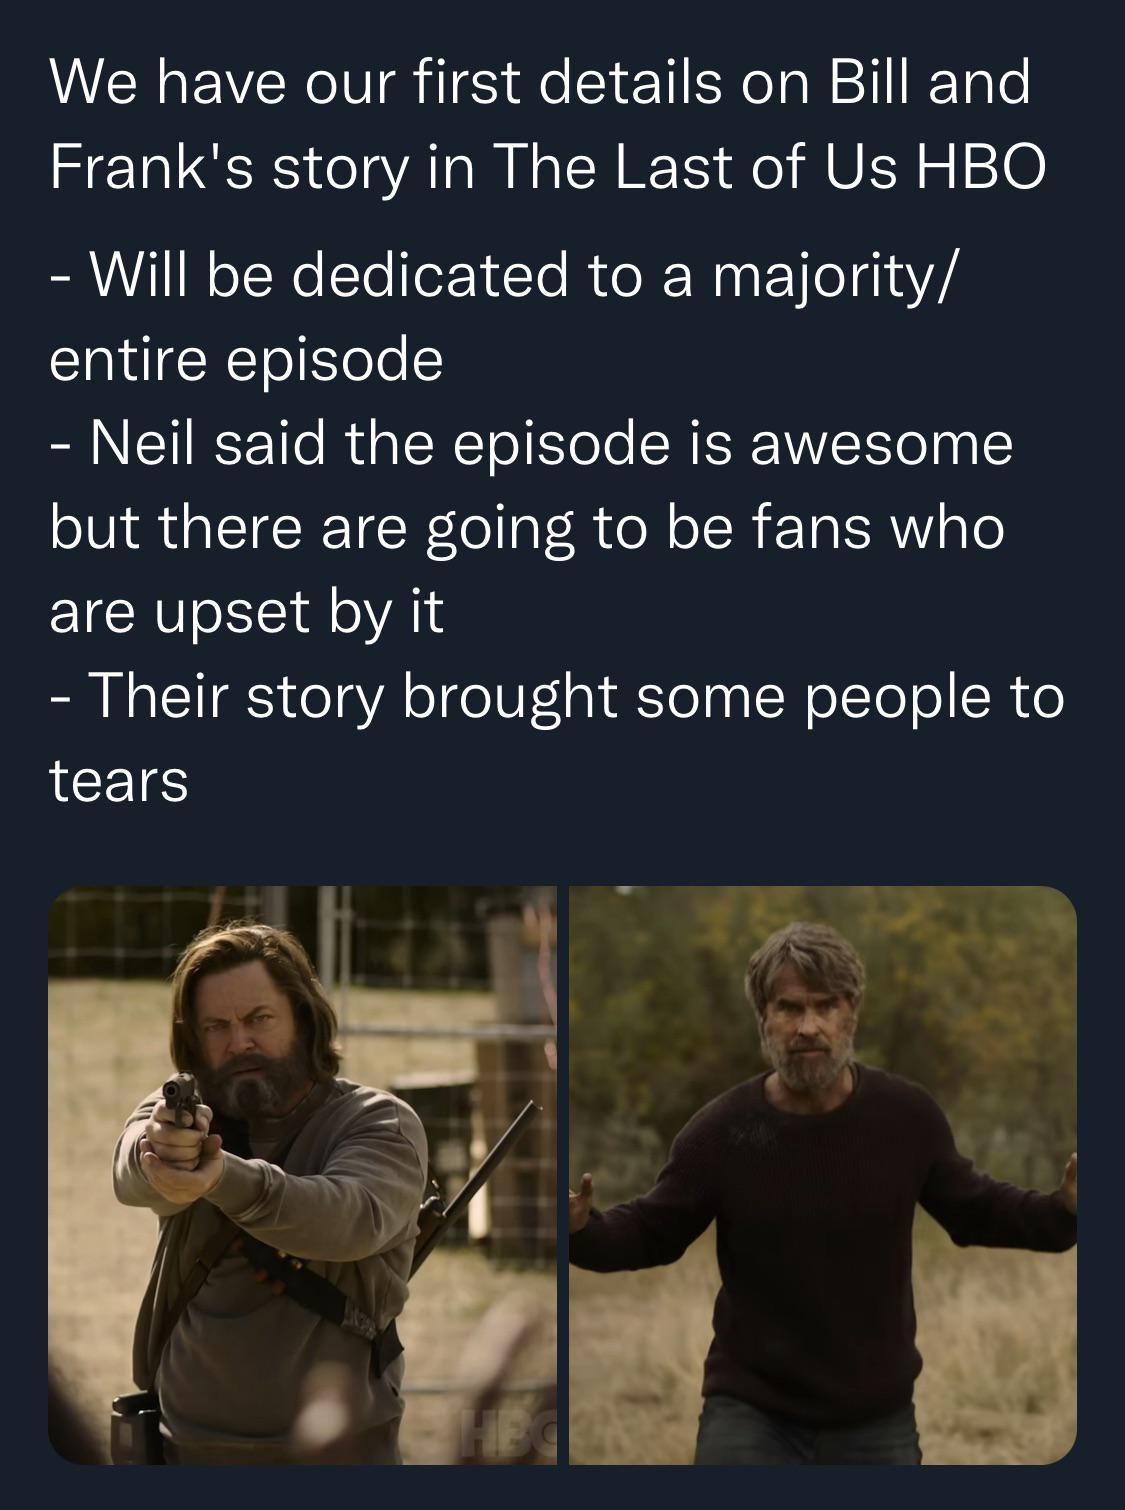
Task: Select the opening line mentioning Bill and
Action: [540, 82]
